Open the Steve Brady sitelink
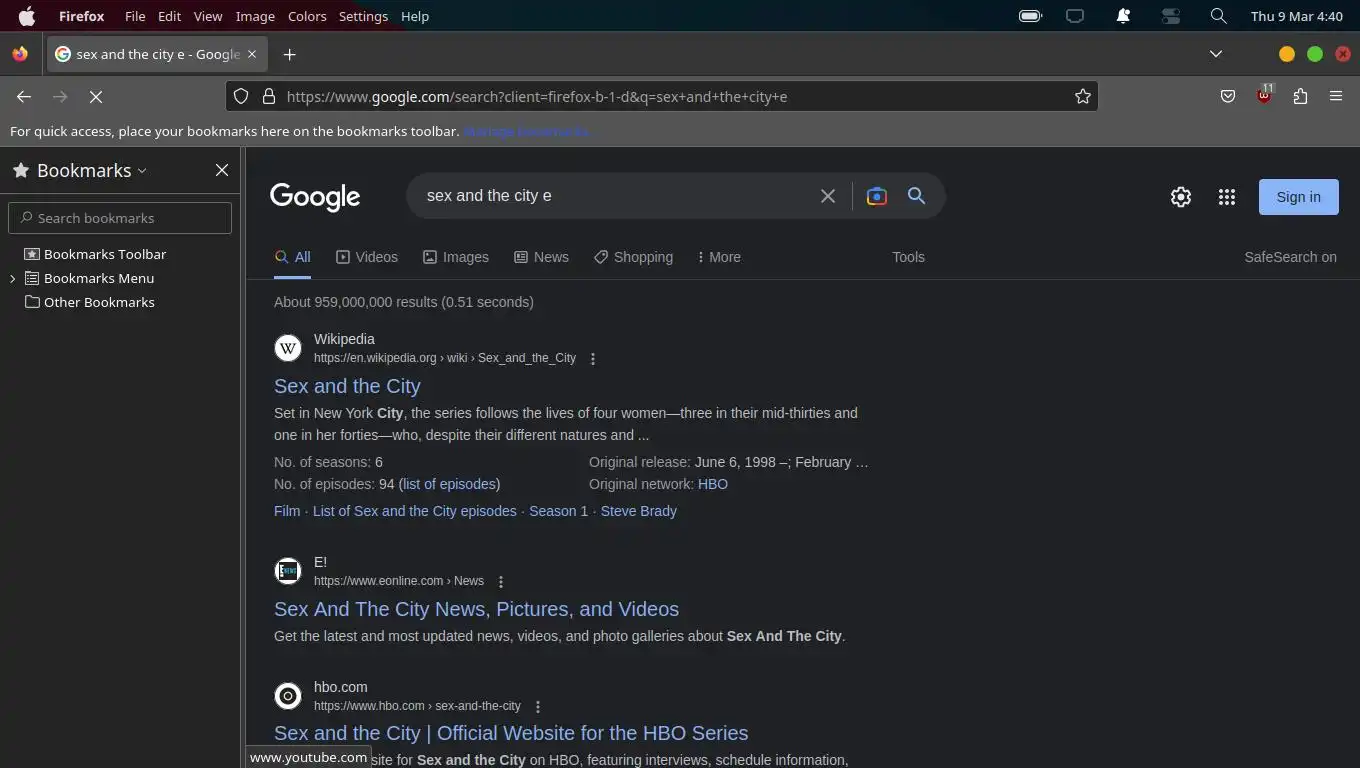The image size is (1360, 768). [638, 511]
